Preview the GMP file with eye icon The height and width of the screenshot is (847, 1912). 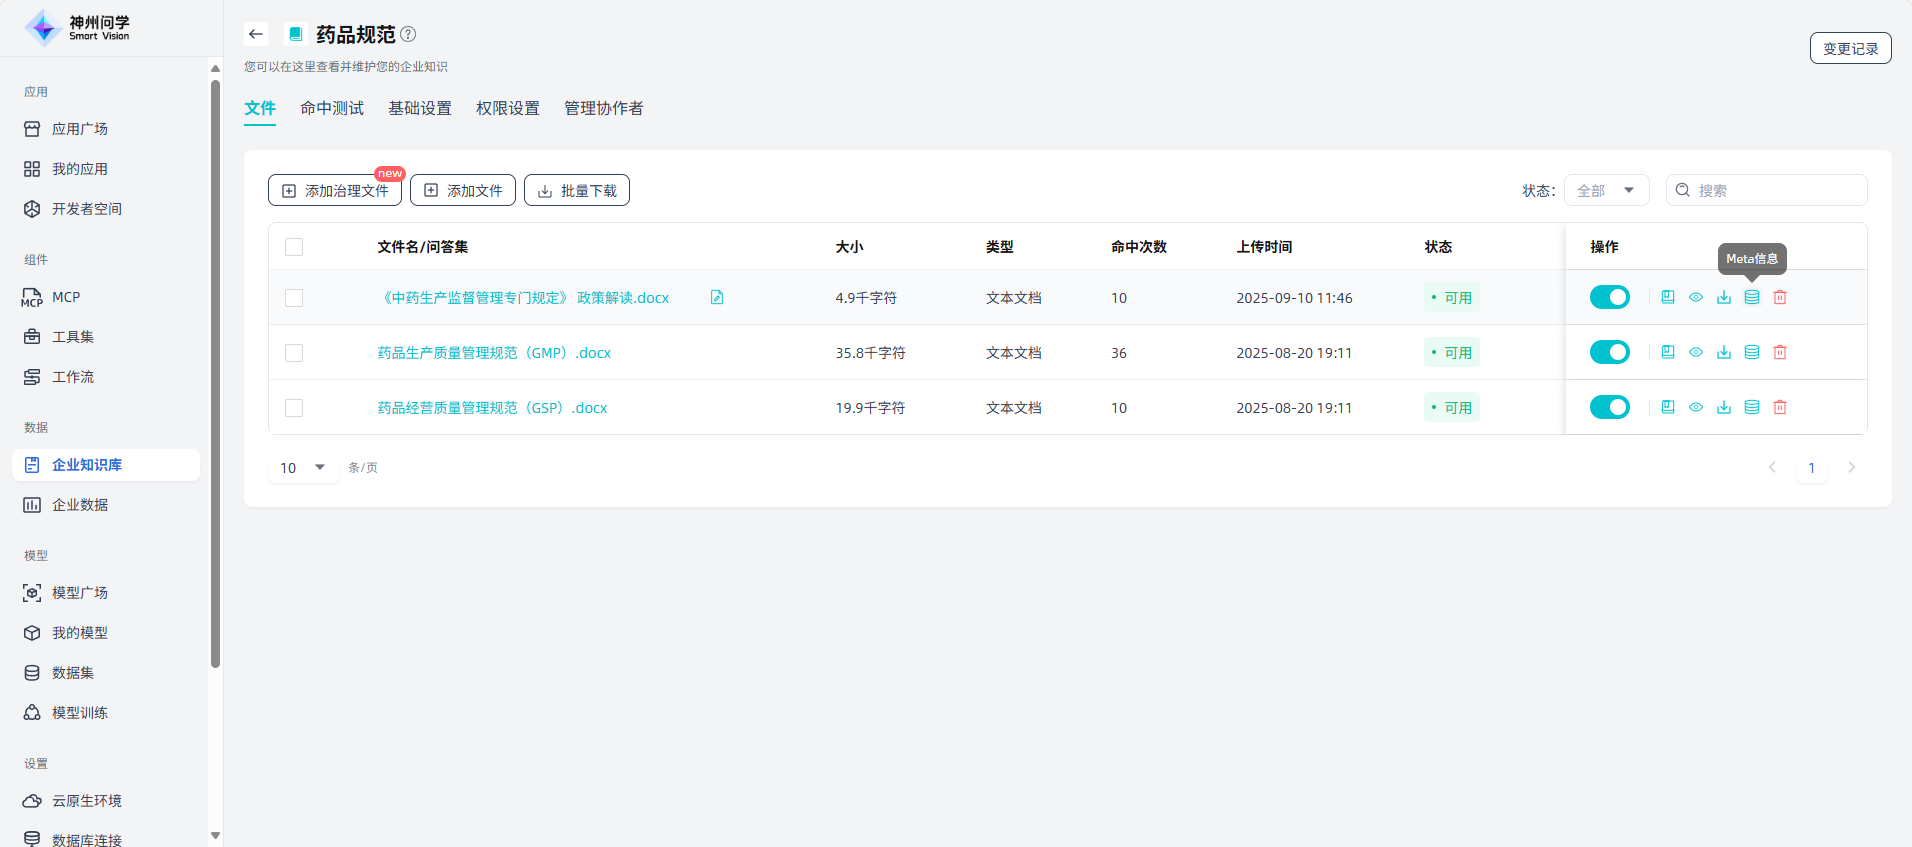pyautogui.click(x=1695, y=352)
